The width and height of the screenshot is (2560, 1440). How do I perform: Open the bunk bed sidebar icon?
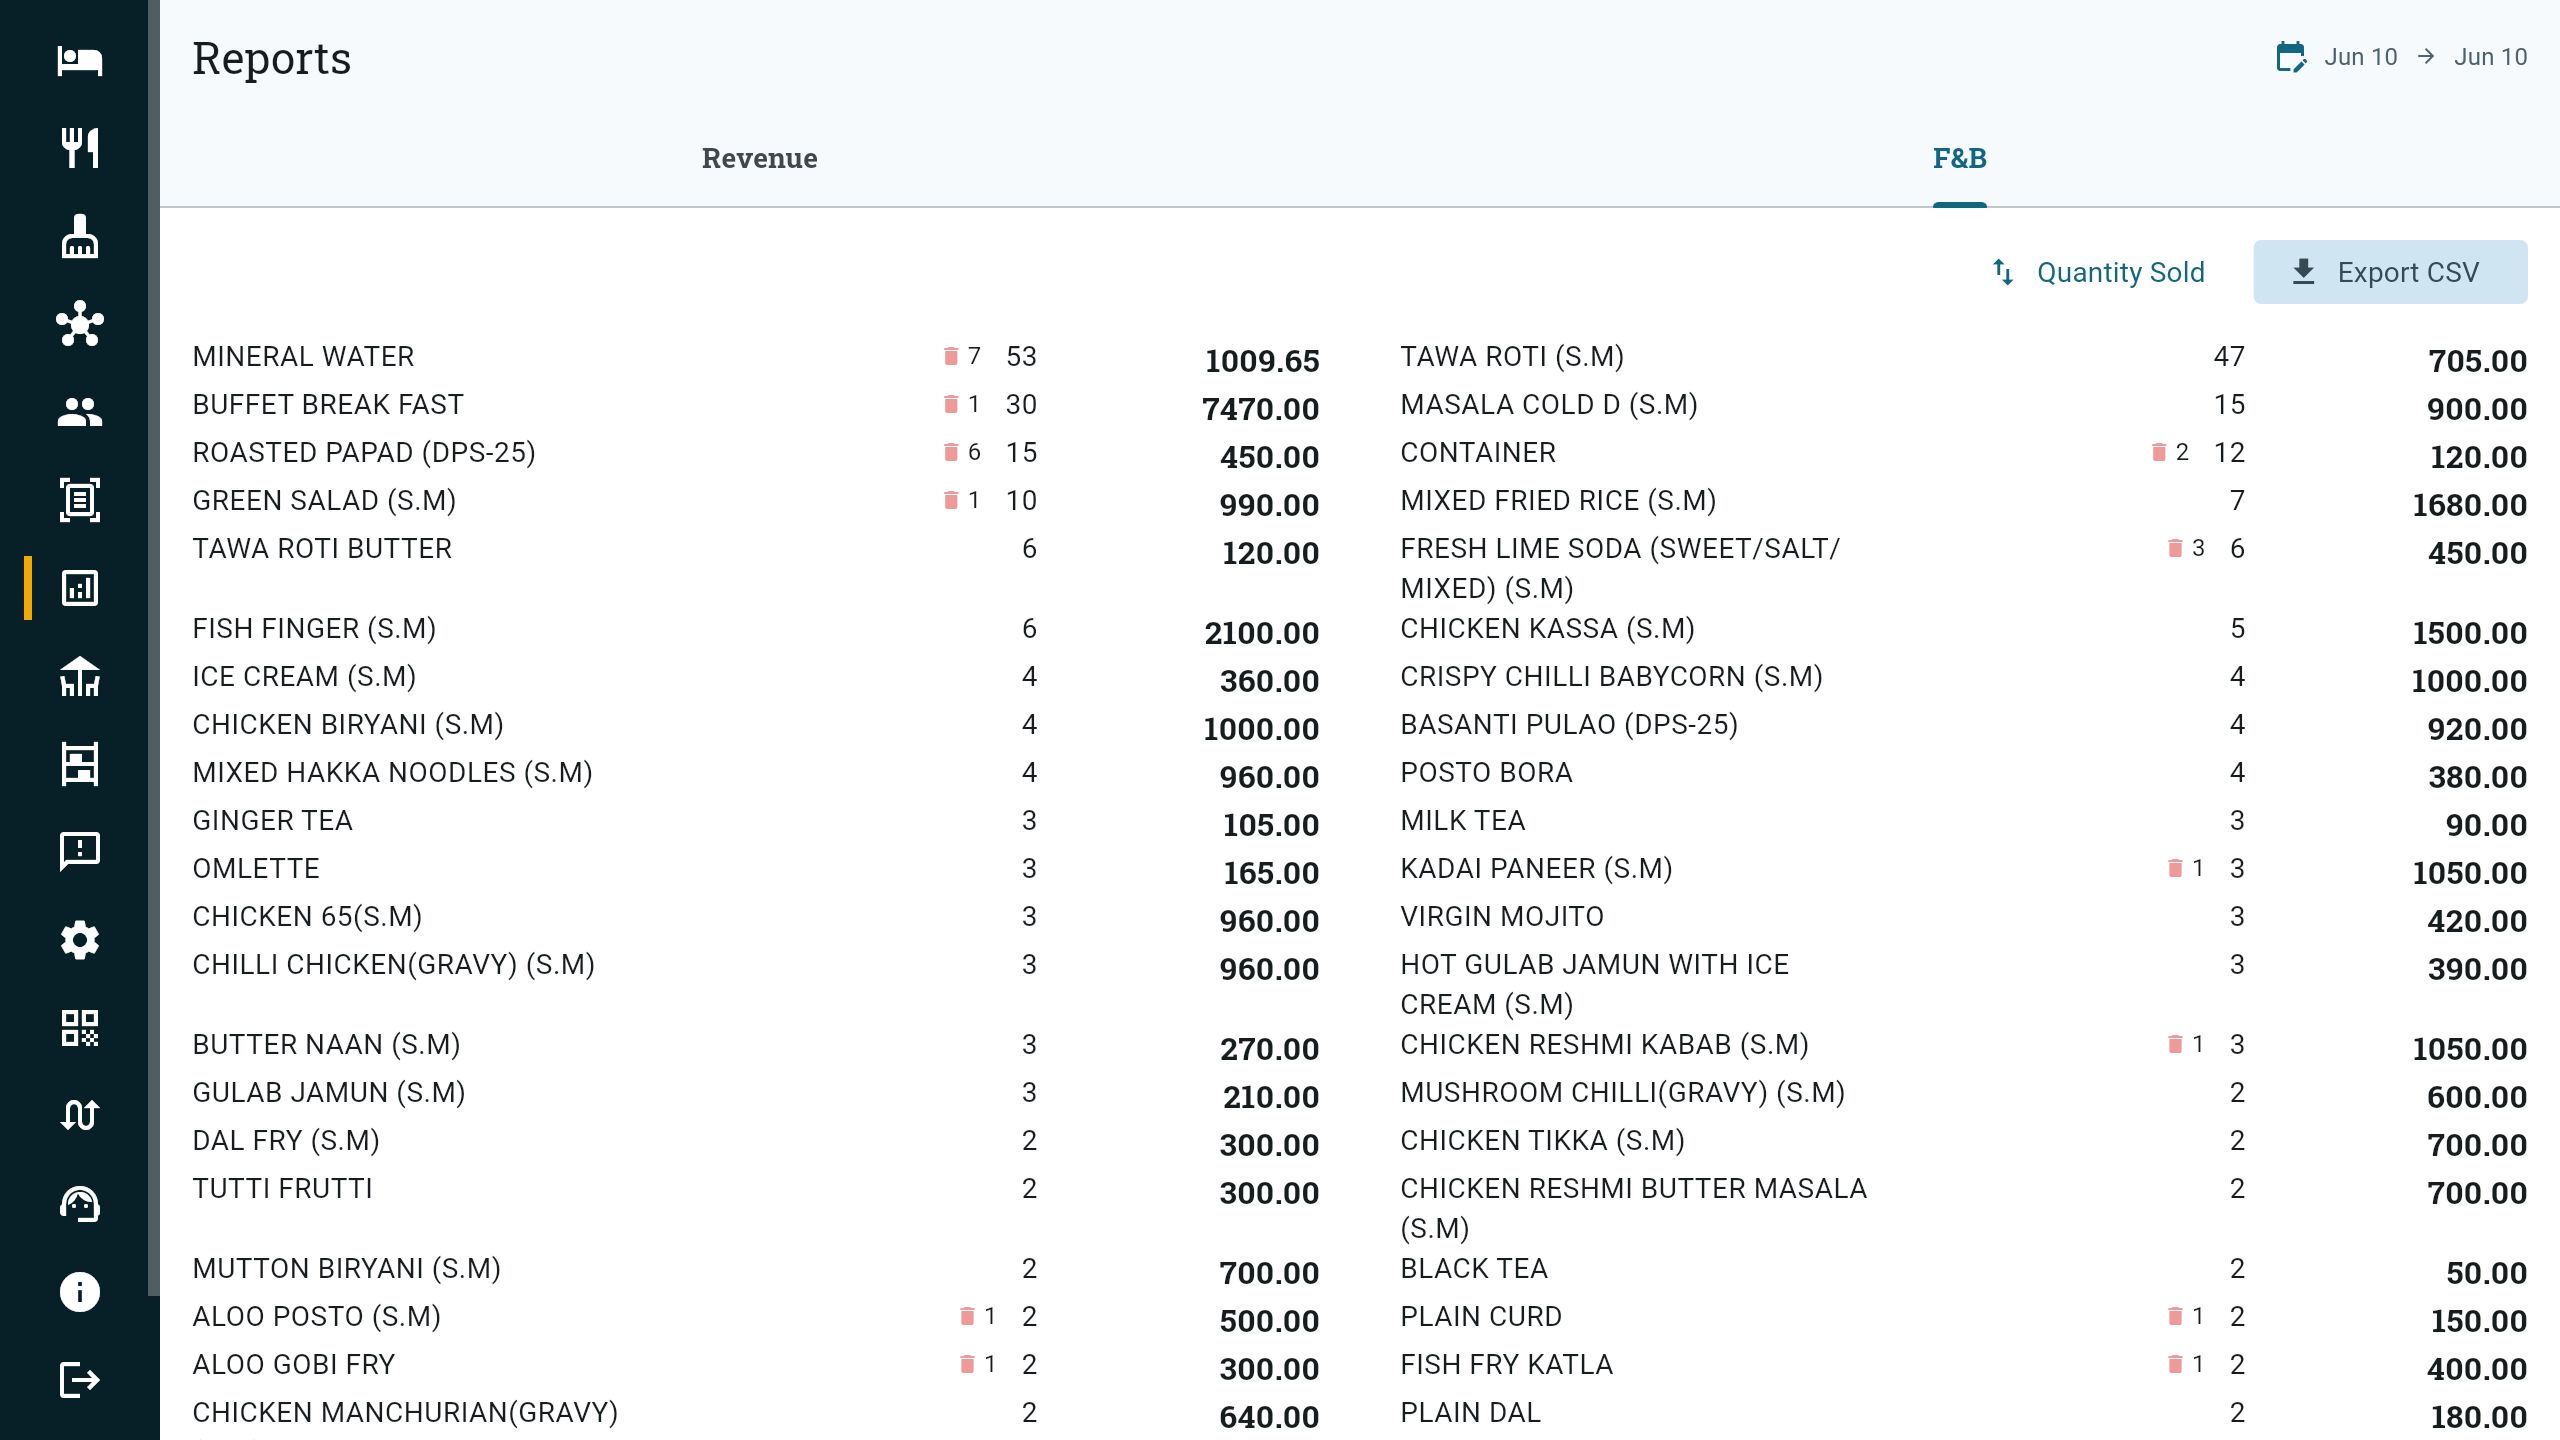(x=79, y=764)
